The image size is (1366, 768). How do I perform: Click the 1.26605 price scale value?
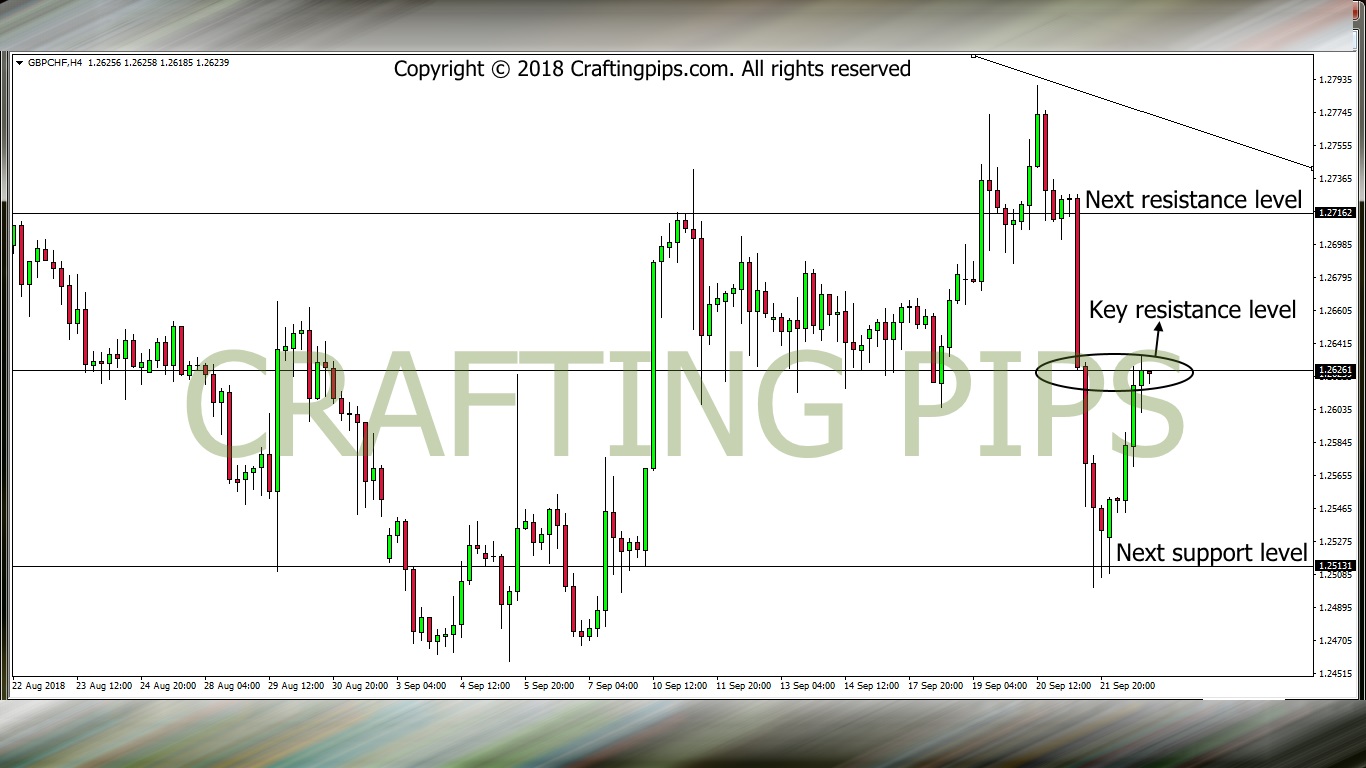click(1337, 310)
